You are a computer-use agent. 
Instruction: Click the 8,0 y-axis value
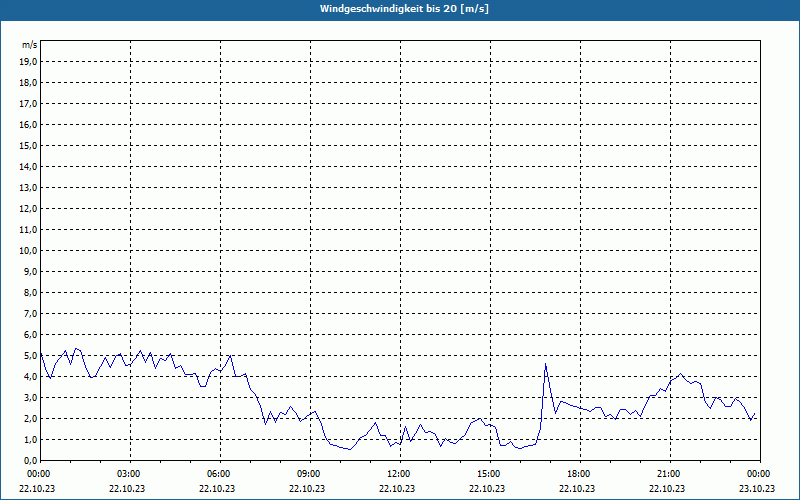point(31,292)
